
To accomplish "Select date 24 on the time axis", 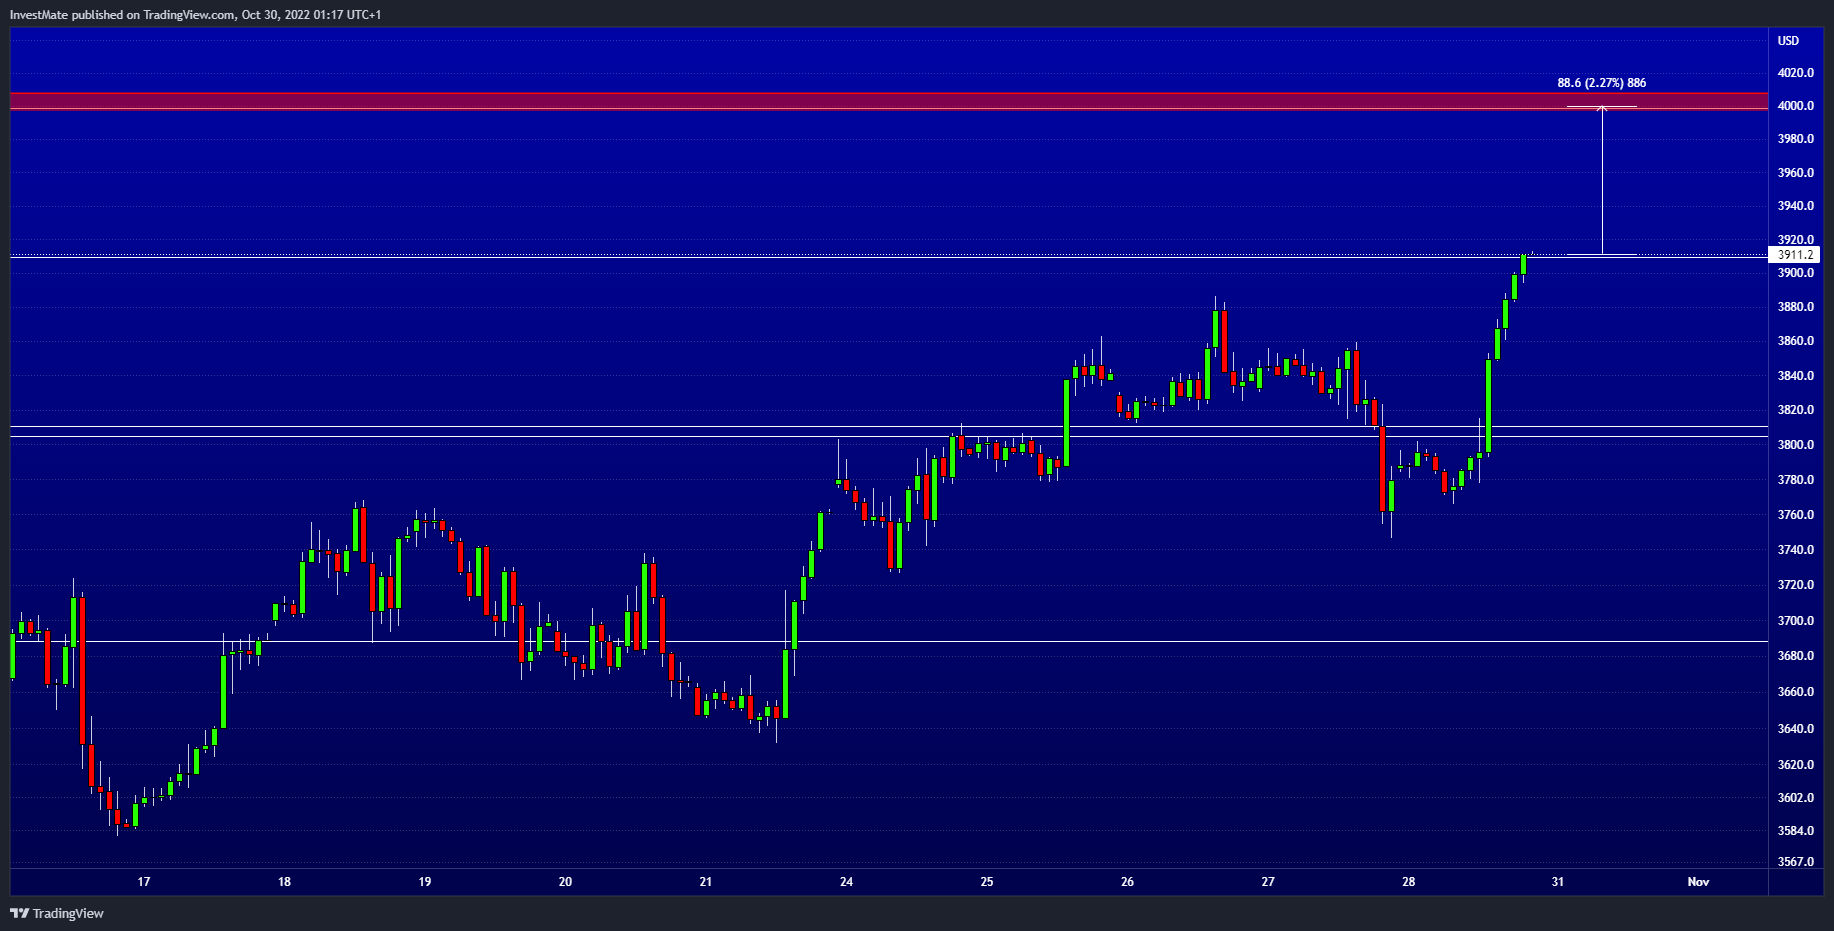I will 847,882.
